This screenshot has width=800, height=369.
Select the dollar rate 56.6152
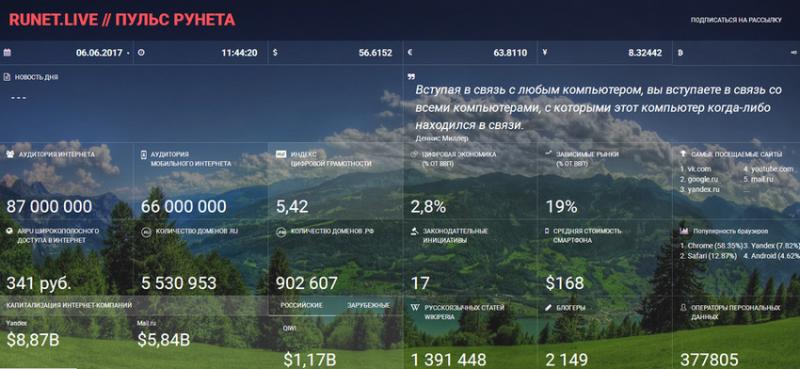point(376,53)
